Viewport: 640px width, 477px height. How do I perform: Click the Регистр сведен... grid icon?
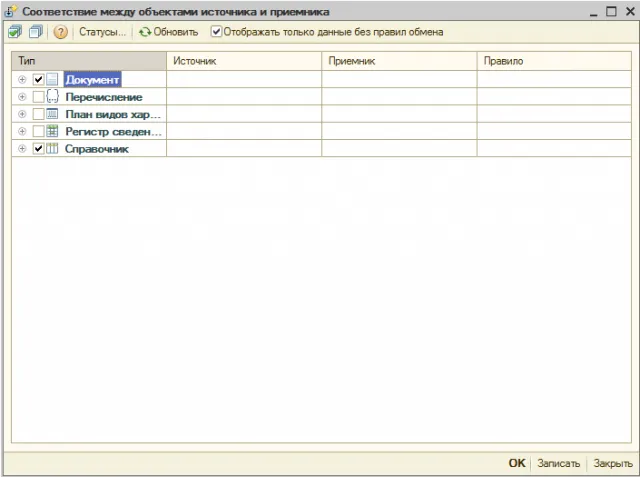pos(52,131)
